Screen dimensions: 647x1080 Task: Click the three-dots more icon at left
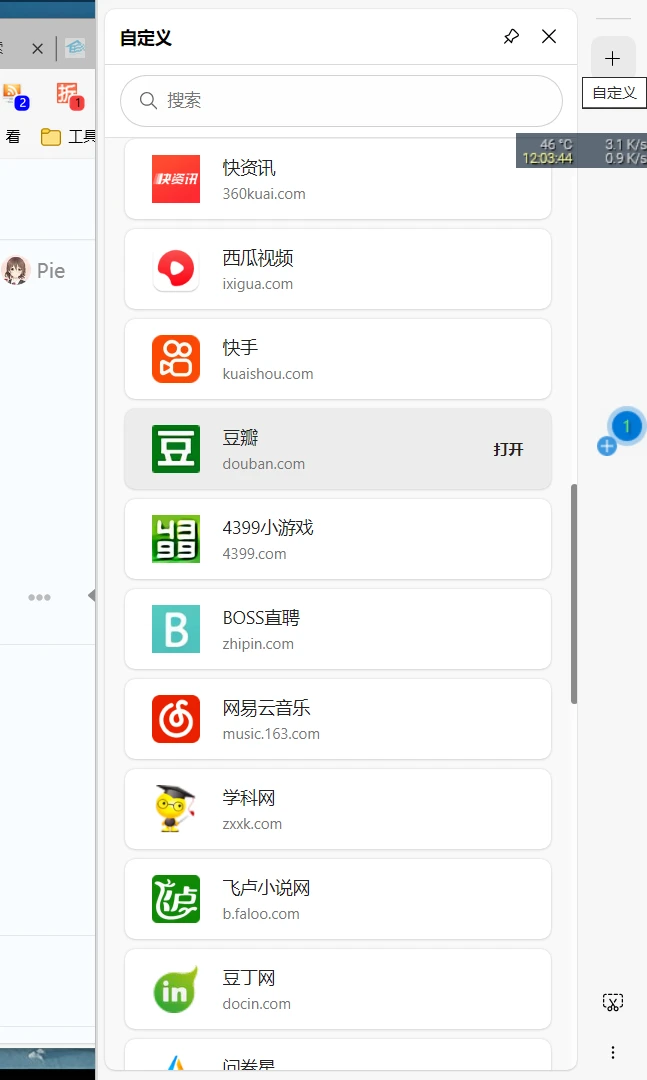[x=39, y=597]
